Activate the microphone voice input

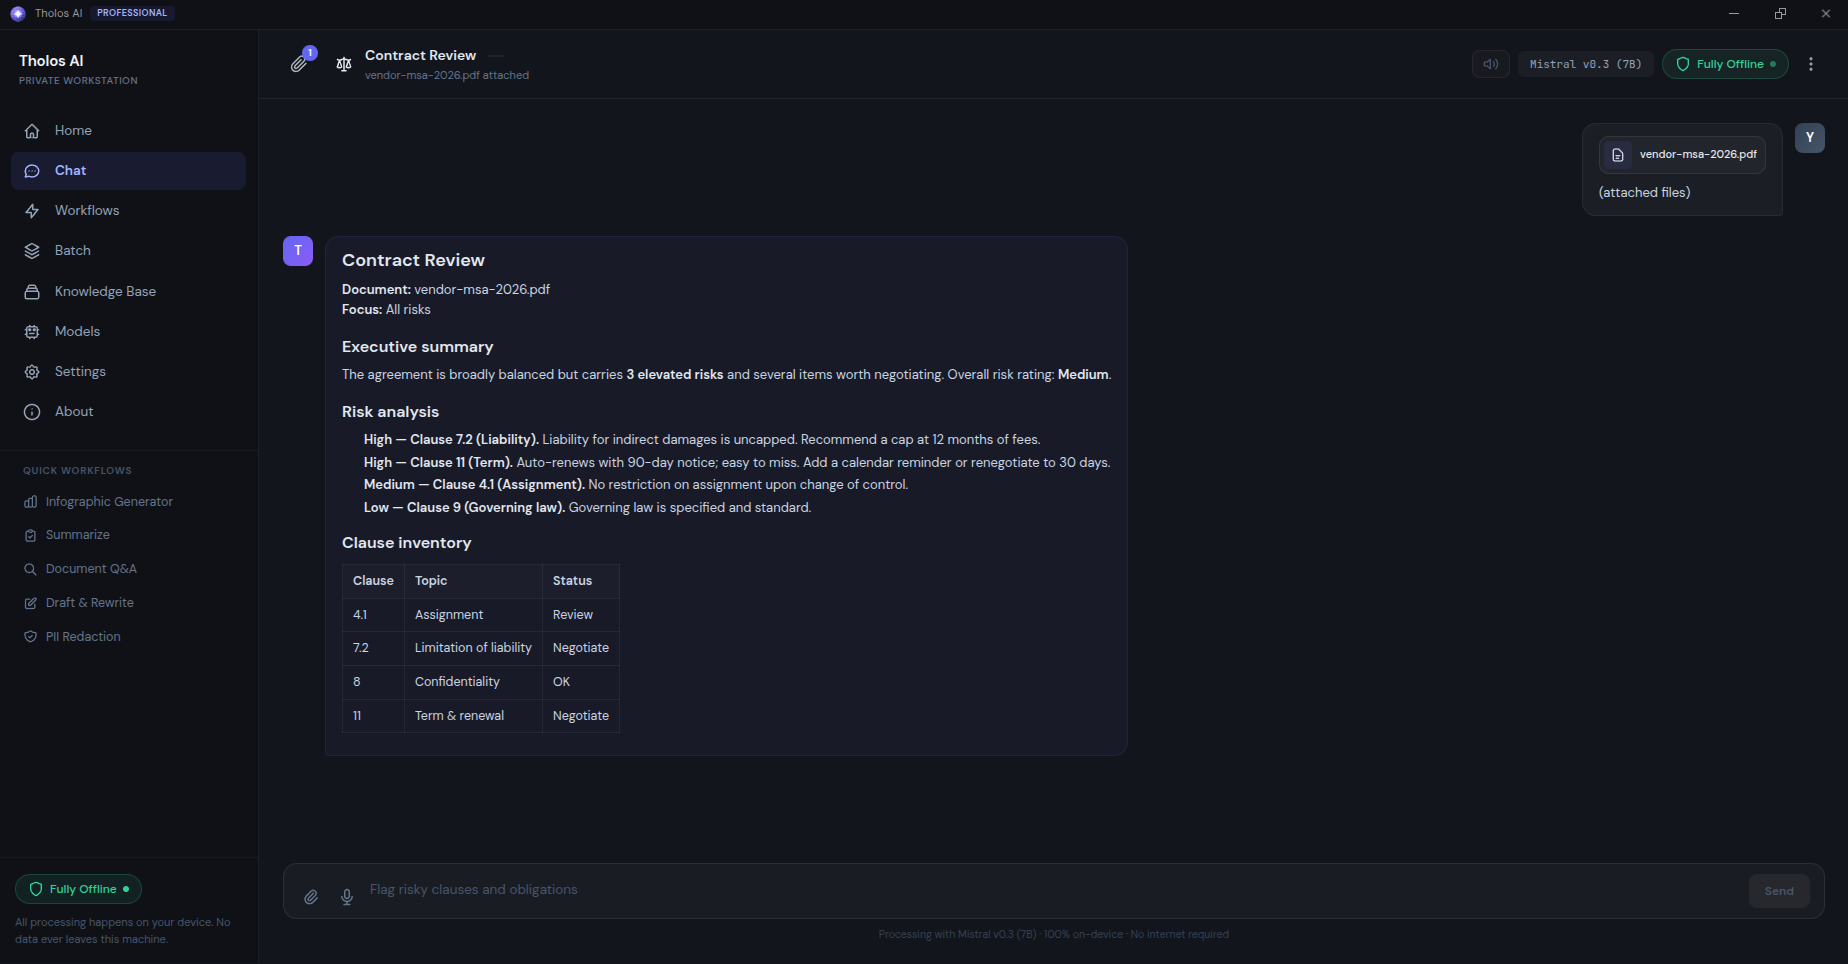pyautogui.click(x=347, y=897)
